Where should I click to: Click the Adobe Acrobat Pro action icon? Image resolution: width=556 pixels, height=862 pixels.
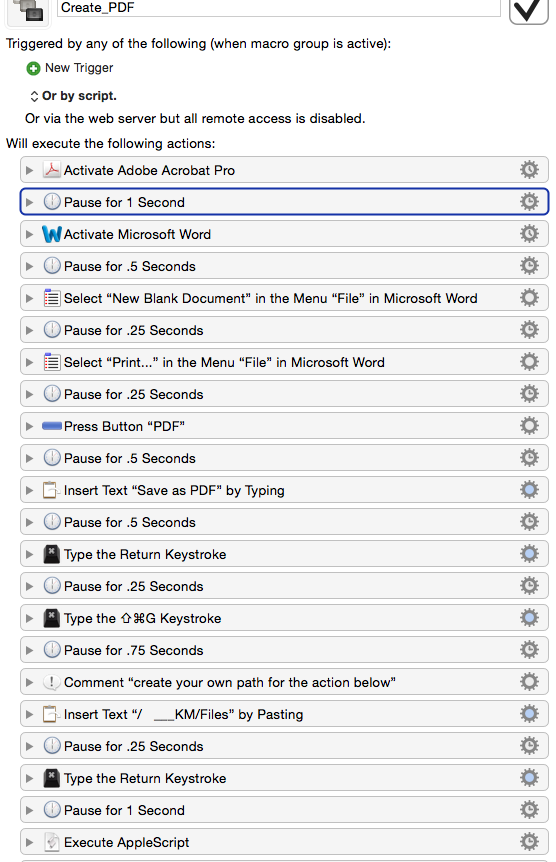[x=52, y=170]
